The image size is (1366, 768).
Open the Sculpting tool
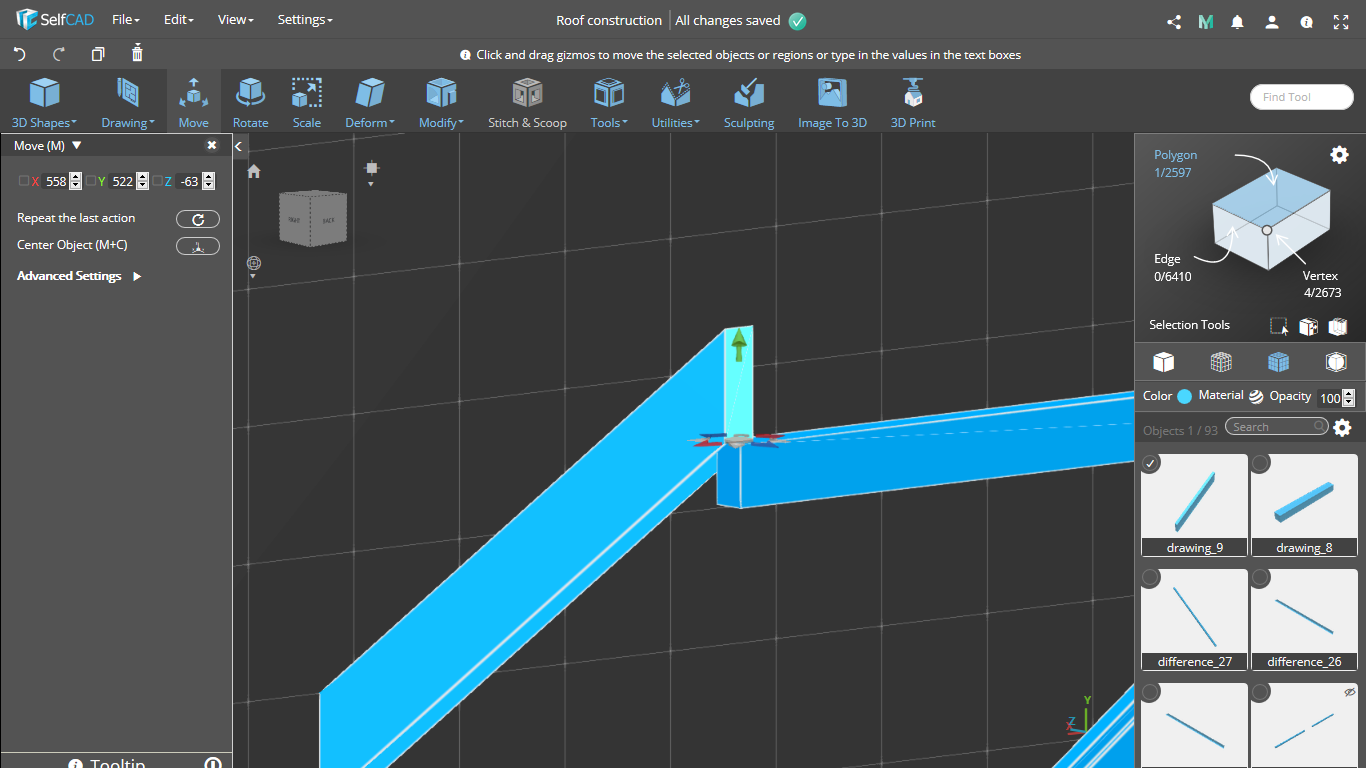click(749, 104)
